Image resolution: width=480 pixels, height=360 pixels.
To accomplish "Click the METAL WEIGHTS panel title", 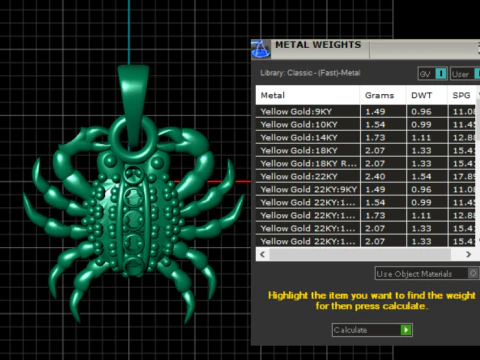I will [x=318, y=45].
